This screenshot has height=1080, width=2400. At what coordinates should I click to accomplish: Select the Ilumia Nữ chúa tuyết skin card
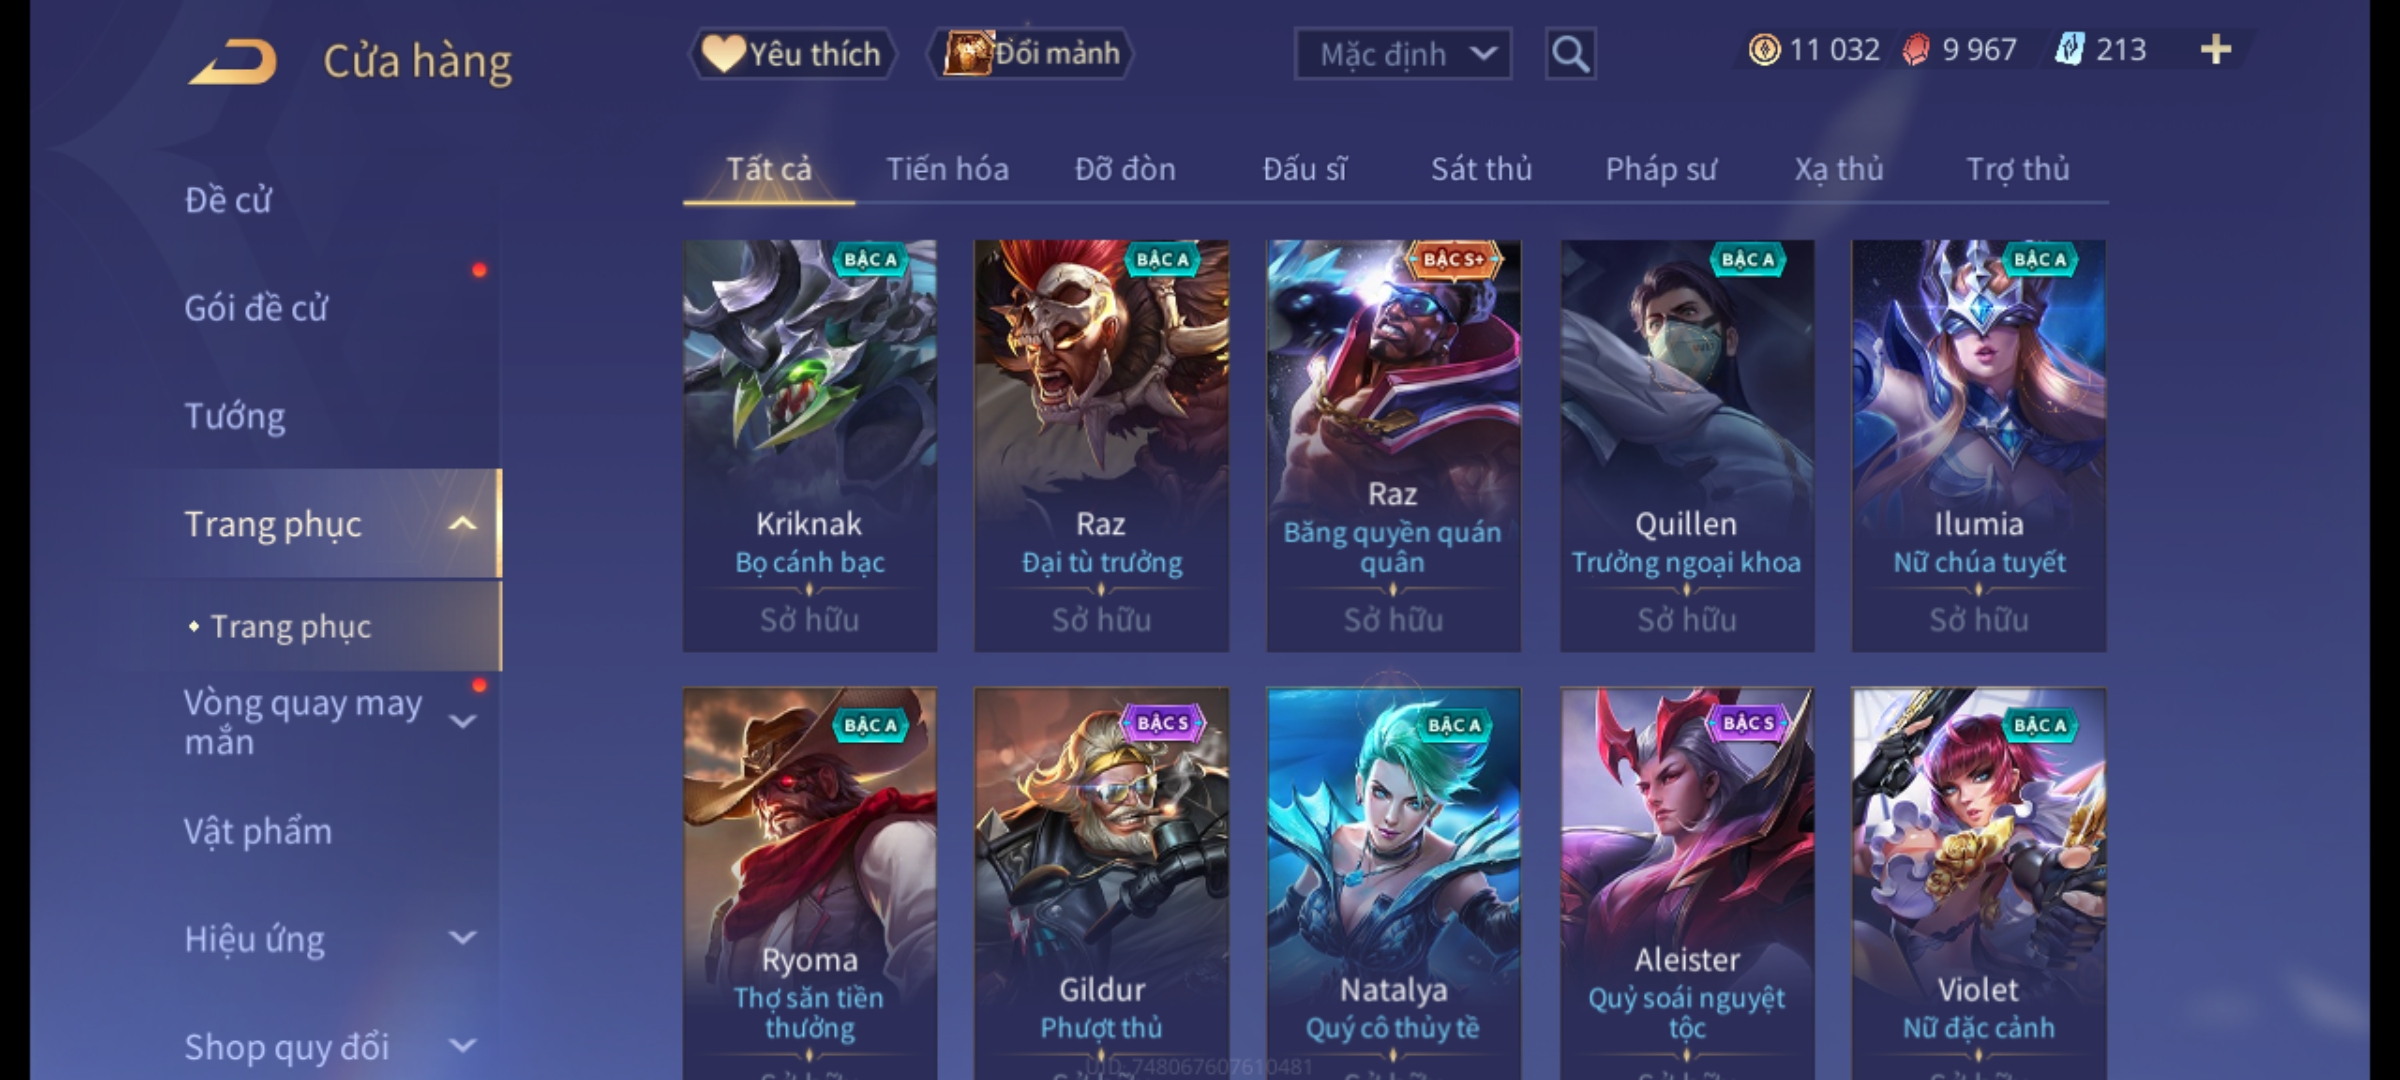(1978, 446)
